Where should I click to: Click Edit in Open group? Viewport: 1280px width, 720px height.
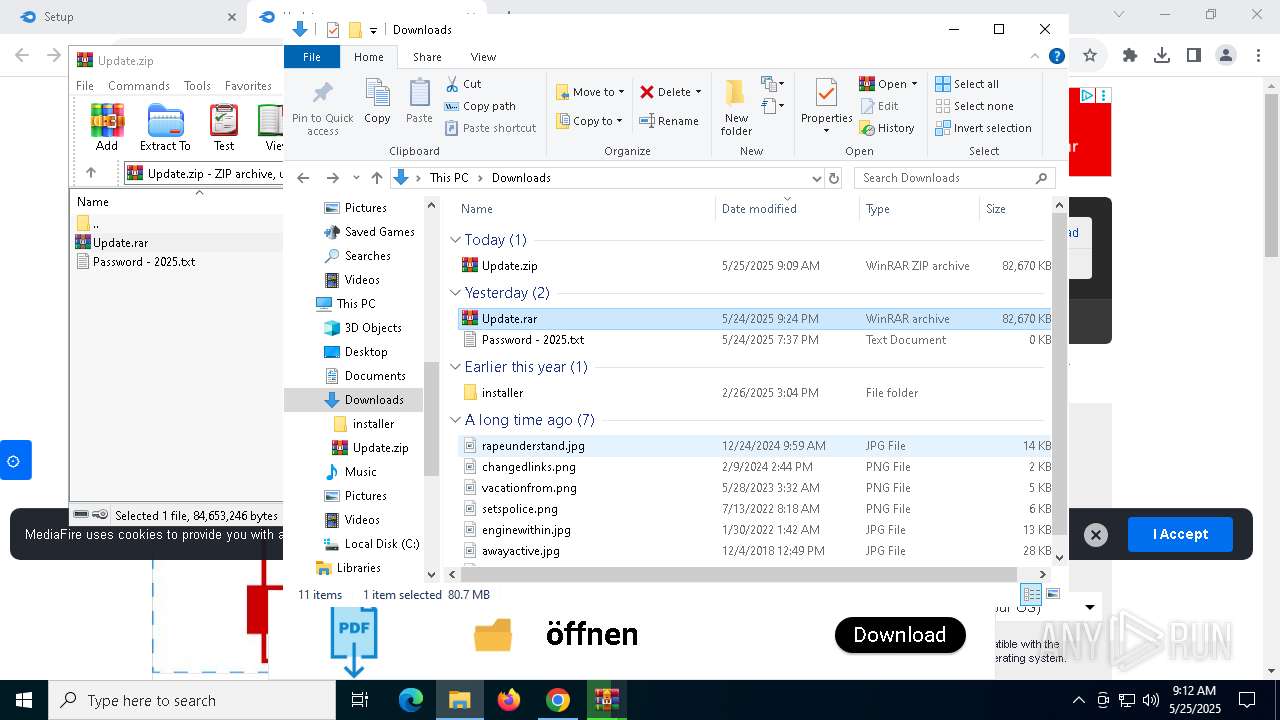click(879, 106)
